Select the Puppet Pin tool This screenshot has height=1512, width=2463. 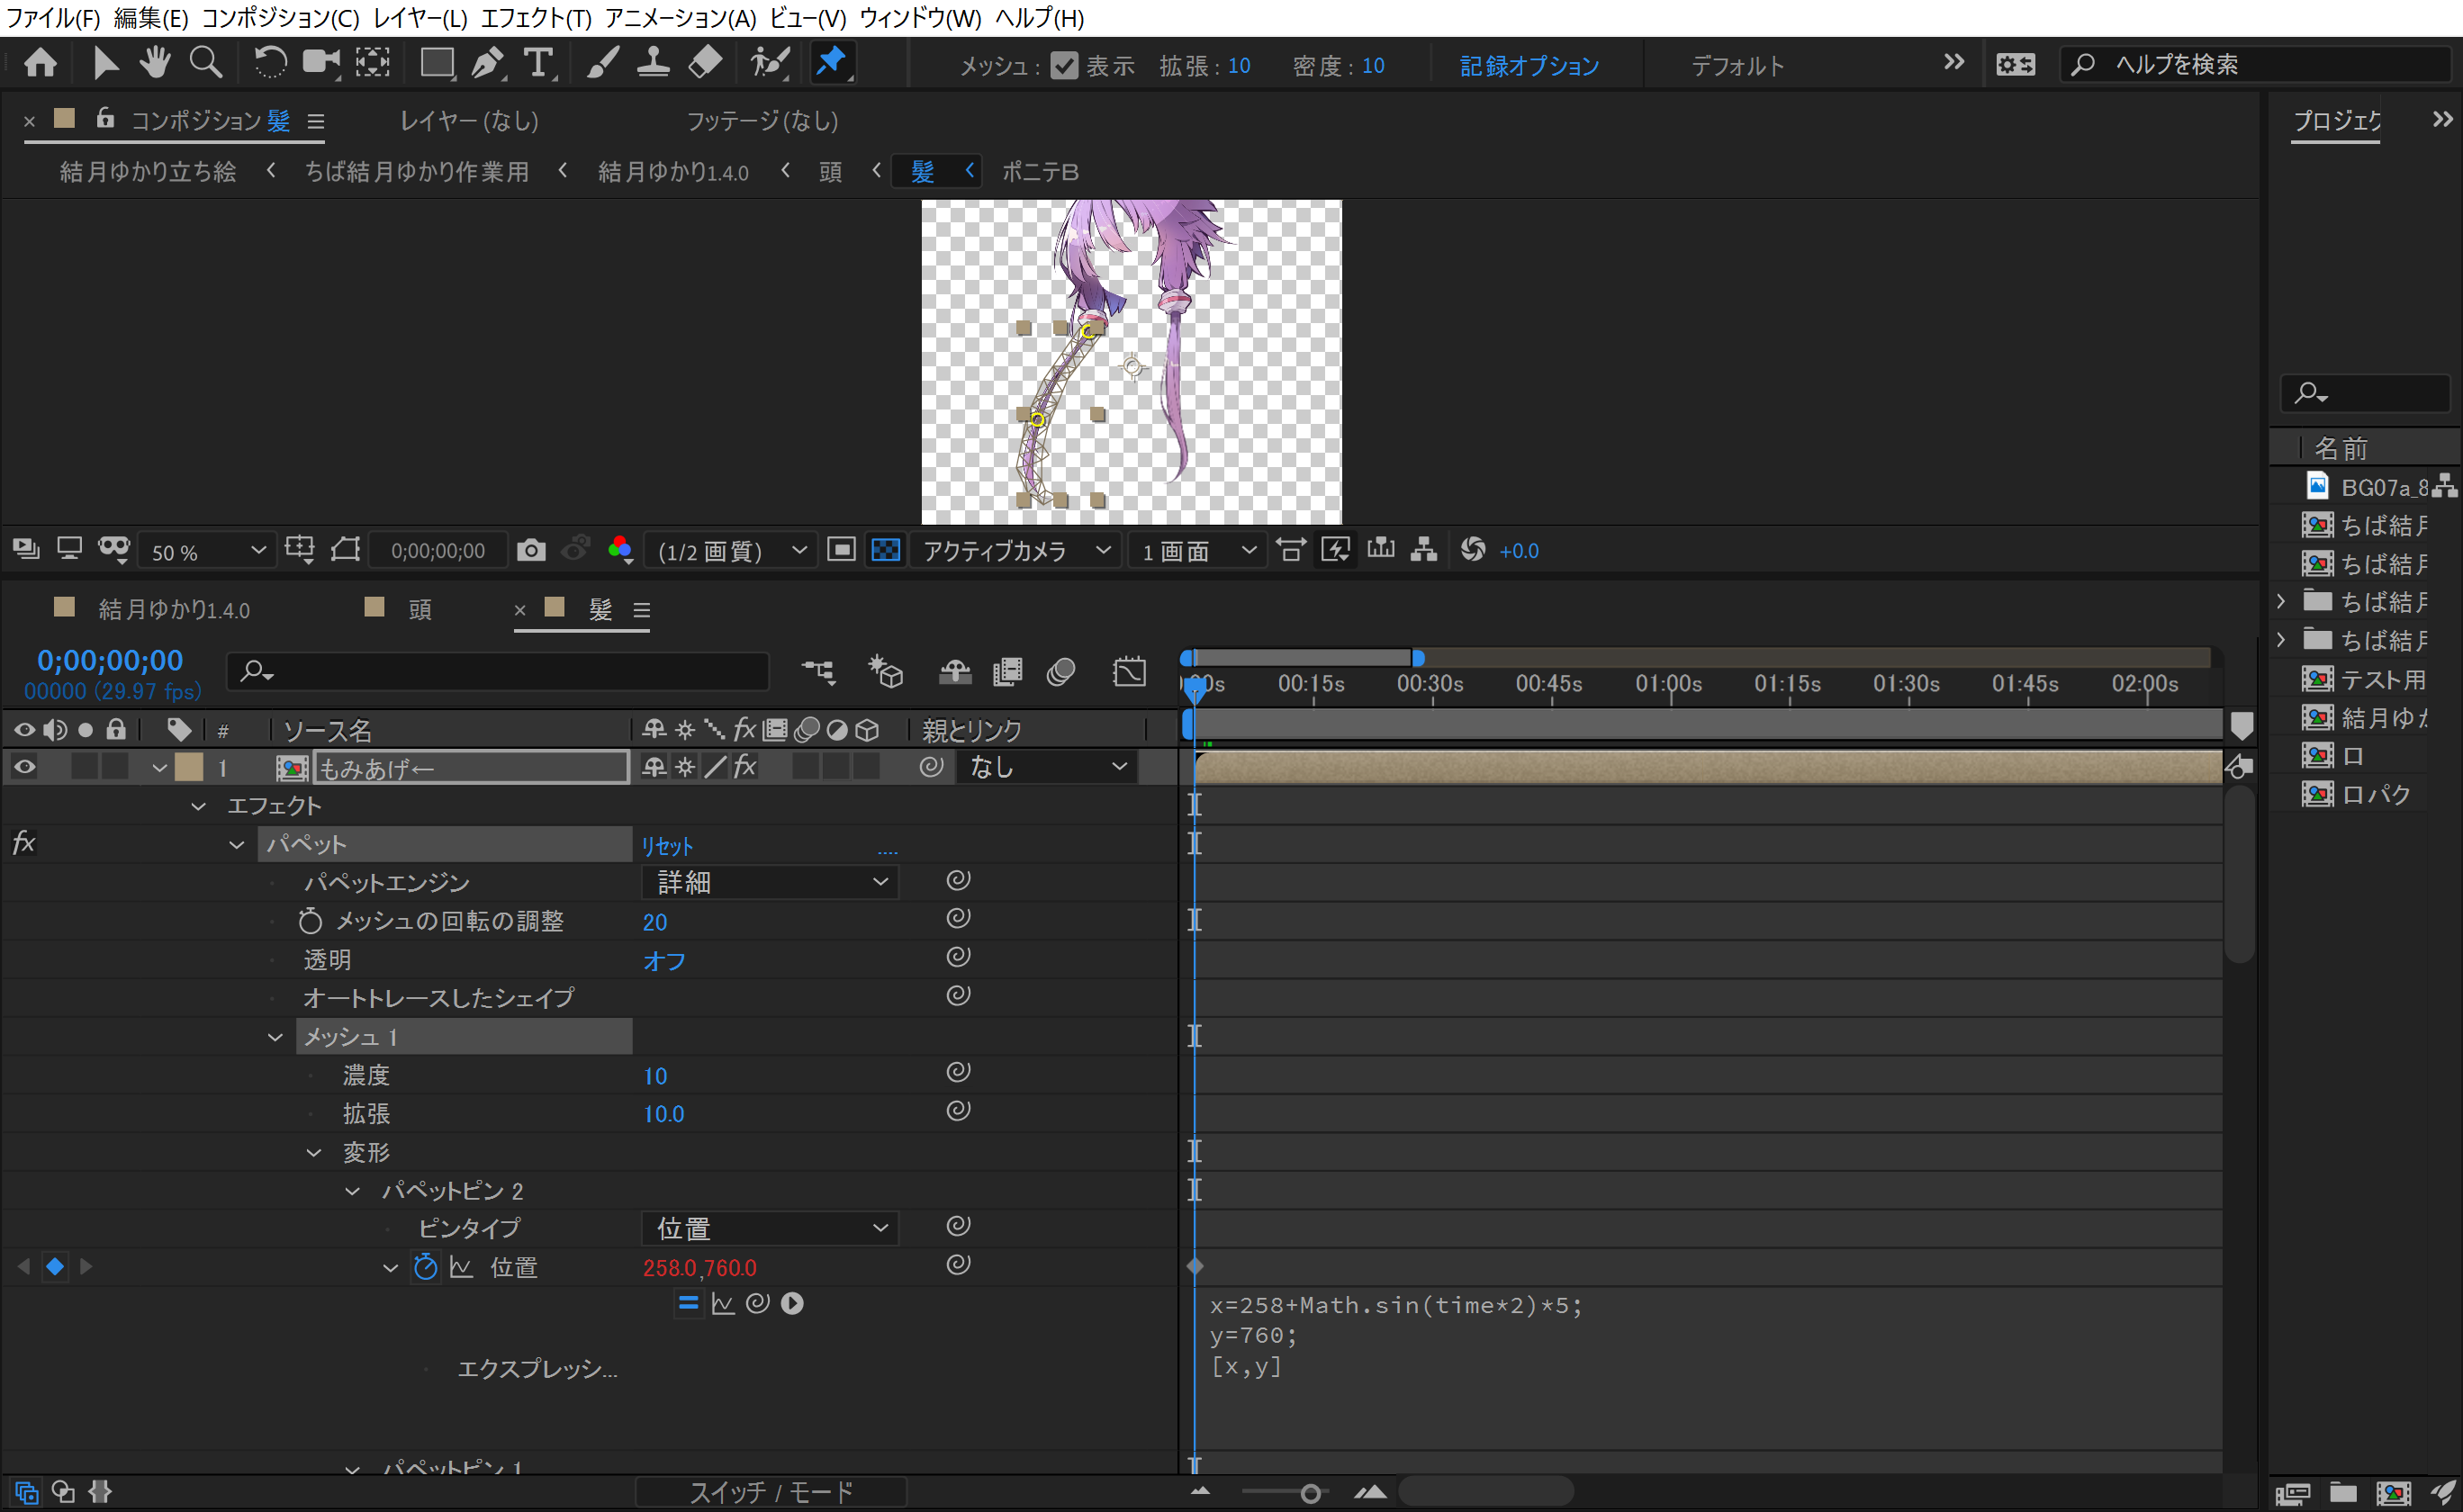tap(831, 63)
